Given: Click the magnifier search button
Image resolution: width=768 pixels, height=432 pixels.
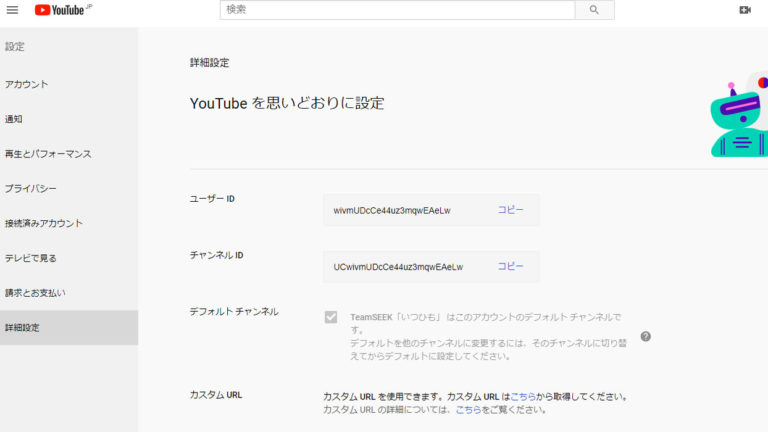Looking at the screenshot, I should (594, 10).
